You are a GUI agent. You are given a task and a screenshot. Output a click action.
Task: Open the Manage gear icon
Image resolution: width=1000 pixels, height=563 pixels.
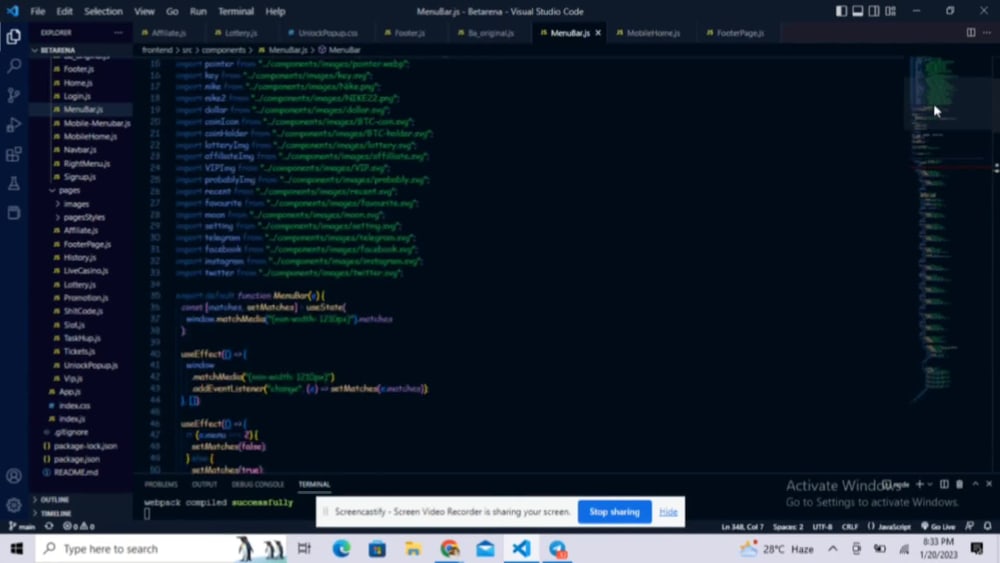[13, 506]
